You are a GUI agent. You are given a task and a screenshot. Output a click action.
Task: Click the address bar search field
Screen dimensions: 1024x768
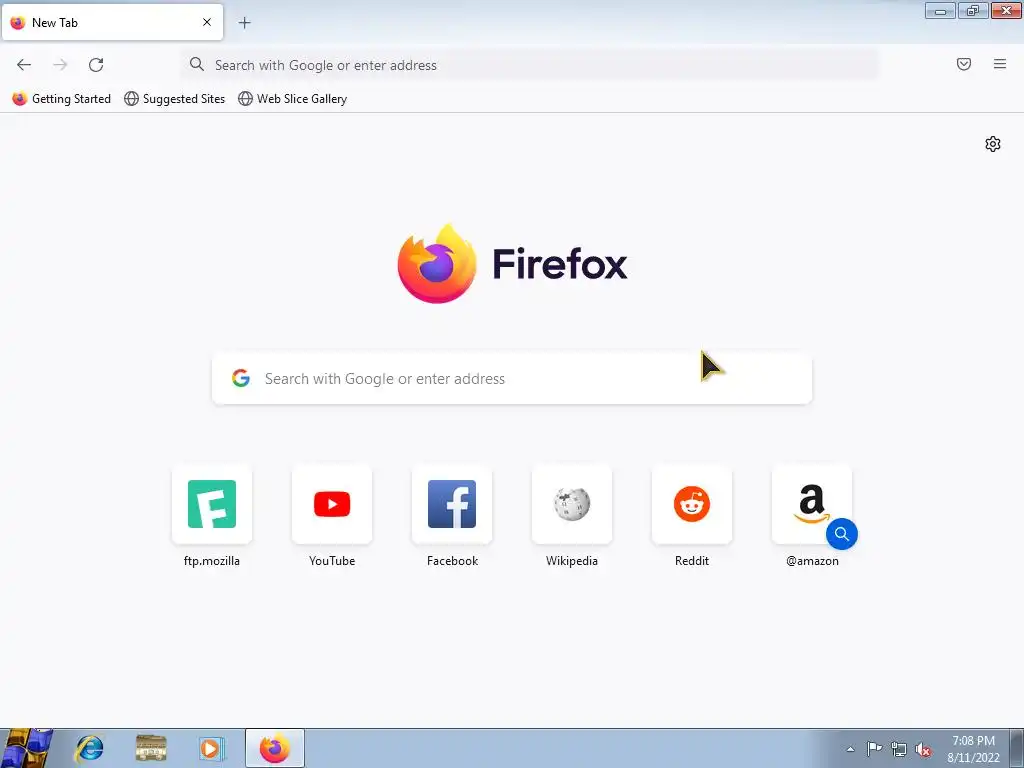[x=529, y=65]
